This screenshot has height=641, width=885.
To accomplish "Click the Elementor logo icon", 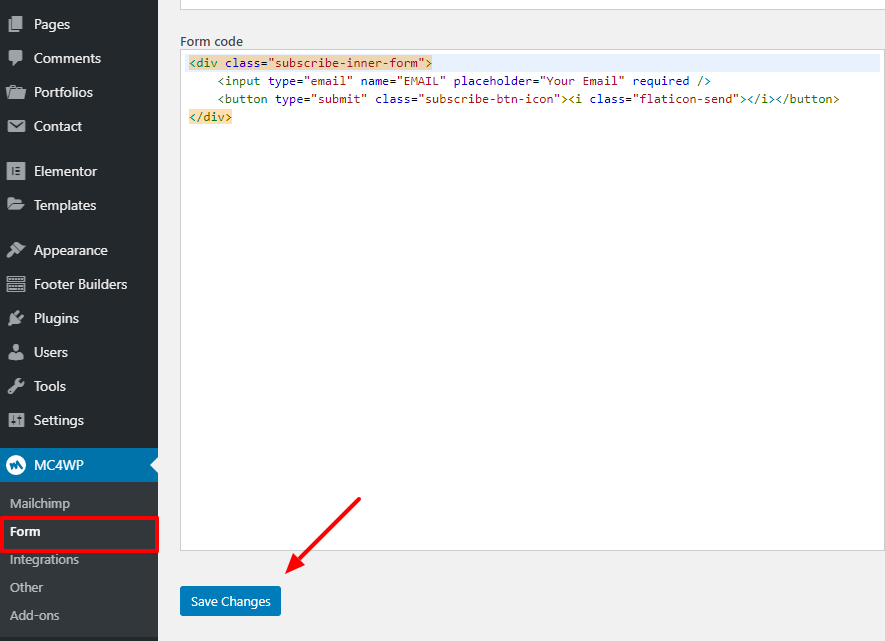I will pyautogui.click(x=16, y=171).
